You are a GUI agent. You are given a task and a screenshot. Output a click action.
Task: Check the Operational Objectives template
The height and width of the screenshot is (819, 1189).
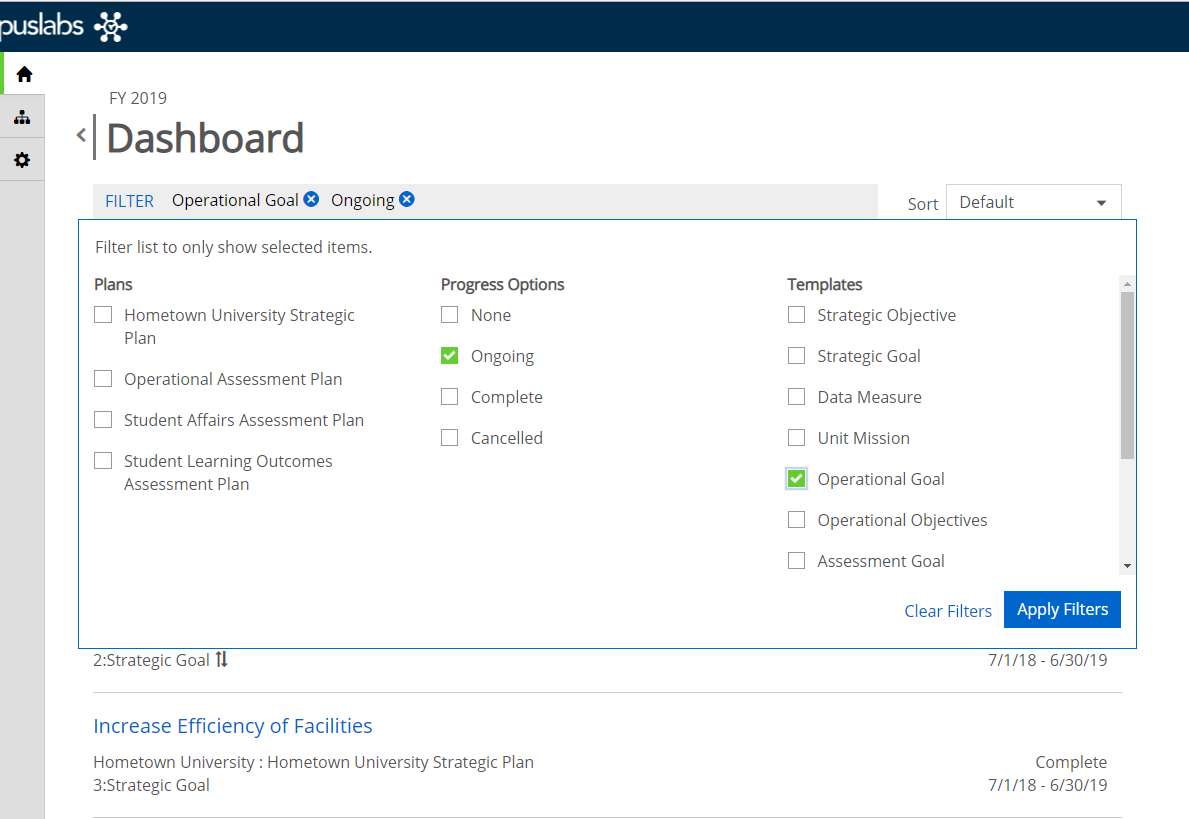[x=796, y=519]
